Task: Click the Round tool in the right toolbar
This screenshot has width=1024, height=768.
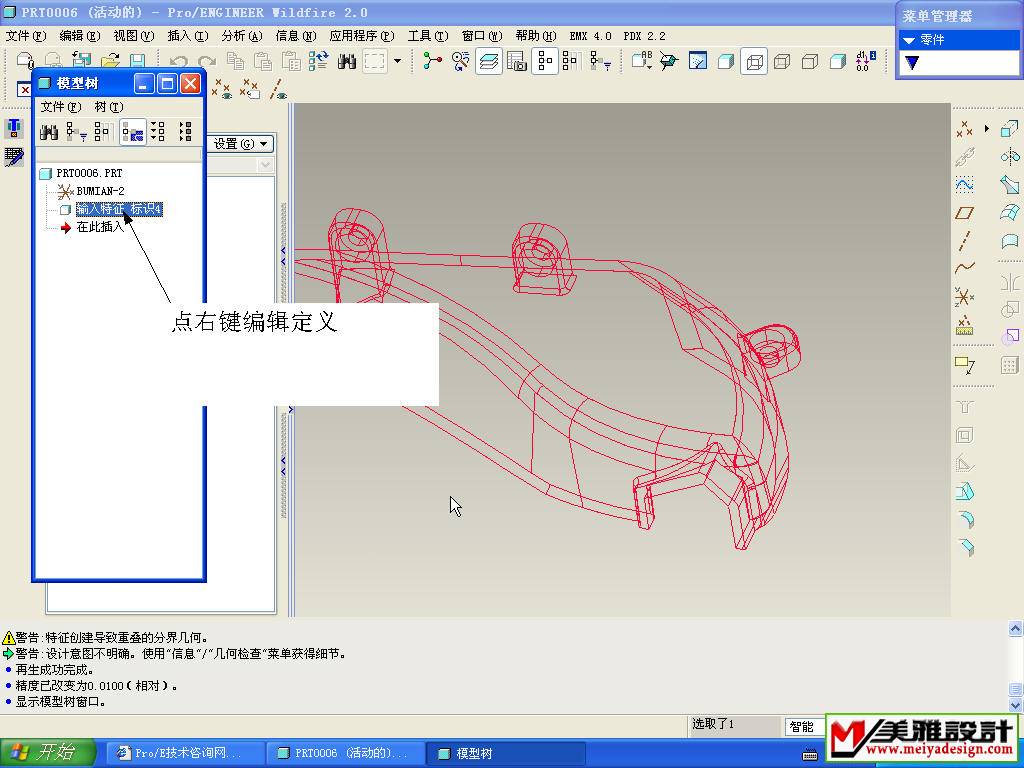Action: (965, 519)
